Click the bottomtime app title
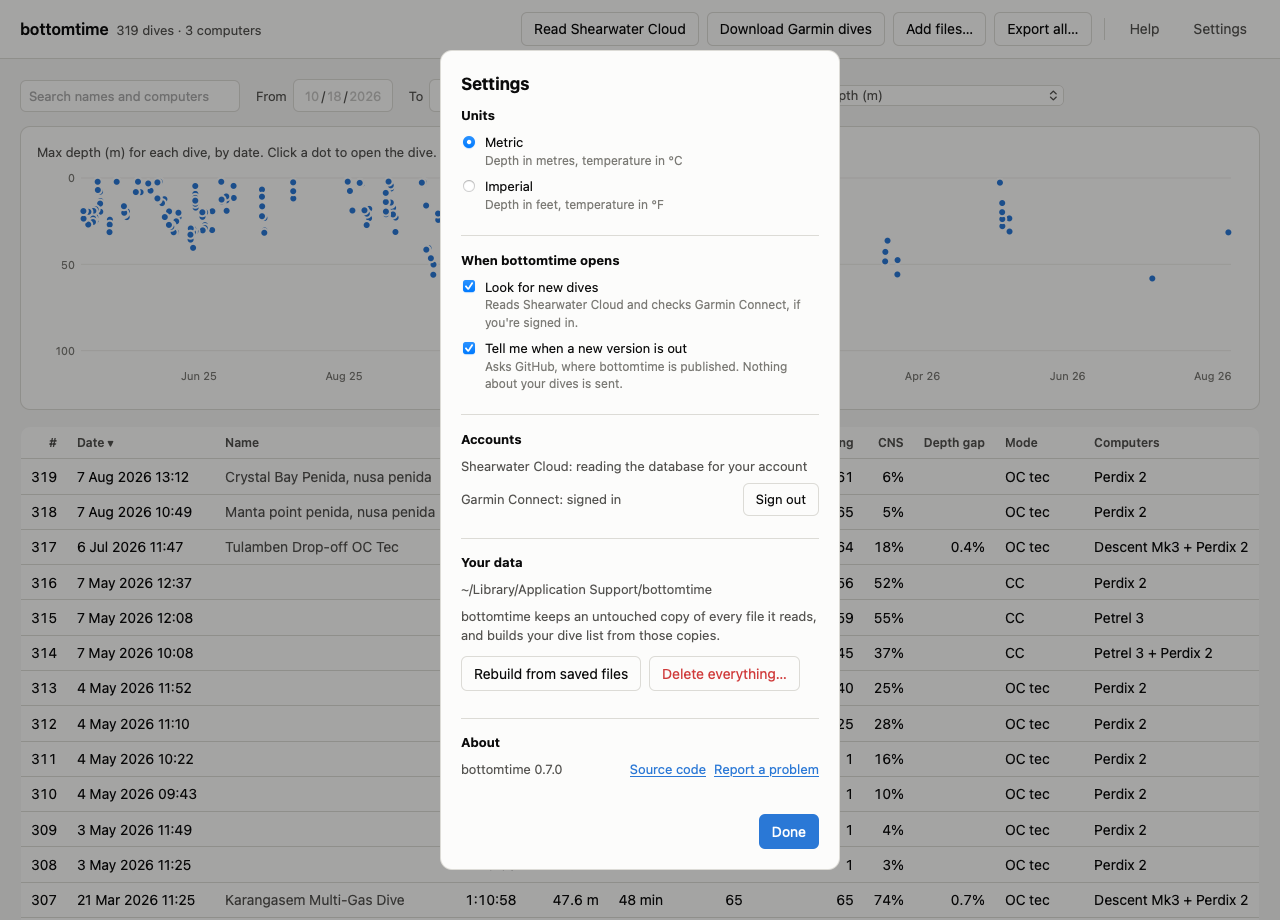This screenshot has height=920, width=1280. [x=64, y=29]
